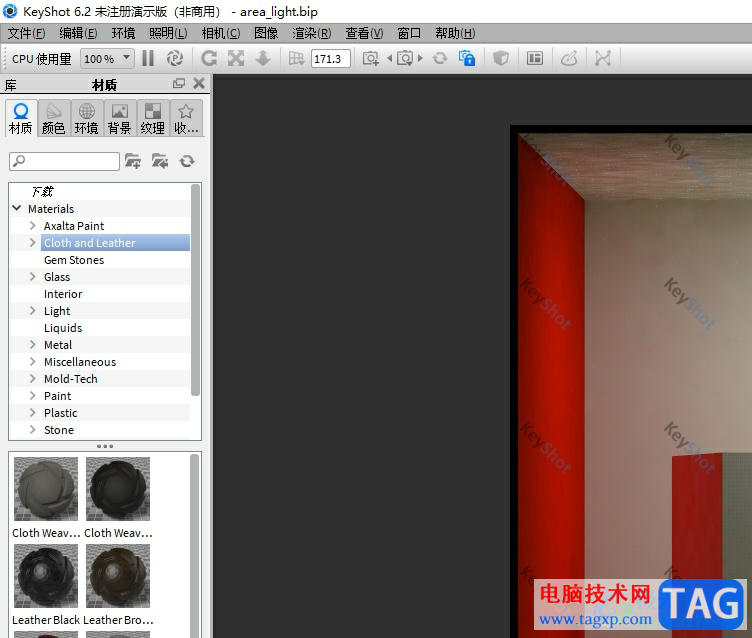Switch to the 环境 library tab
The width and height of the screenshot is (752, 638).
click(x=86, y=118)
